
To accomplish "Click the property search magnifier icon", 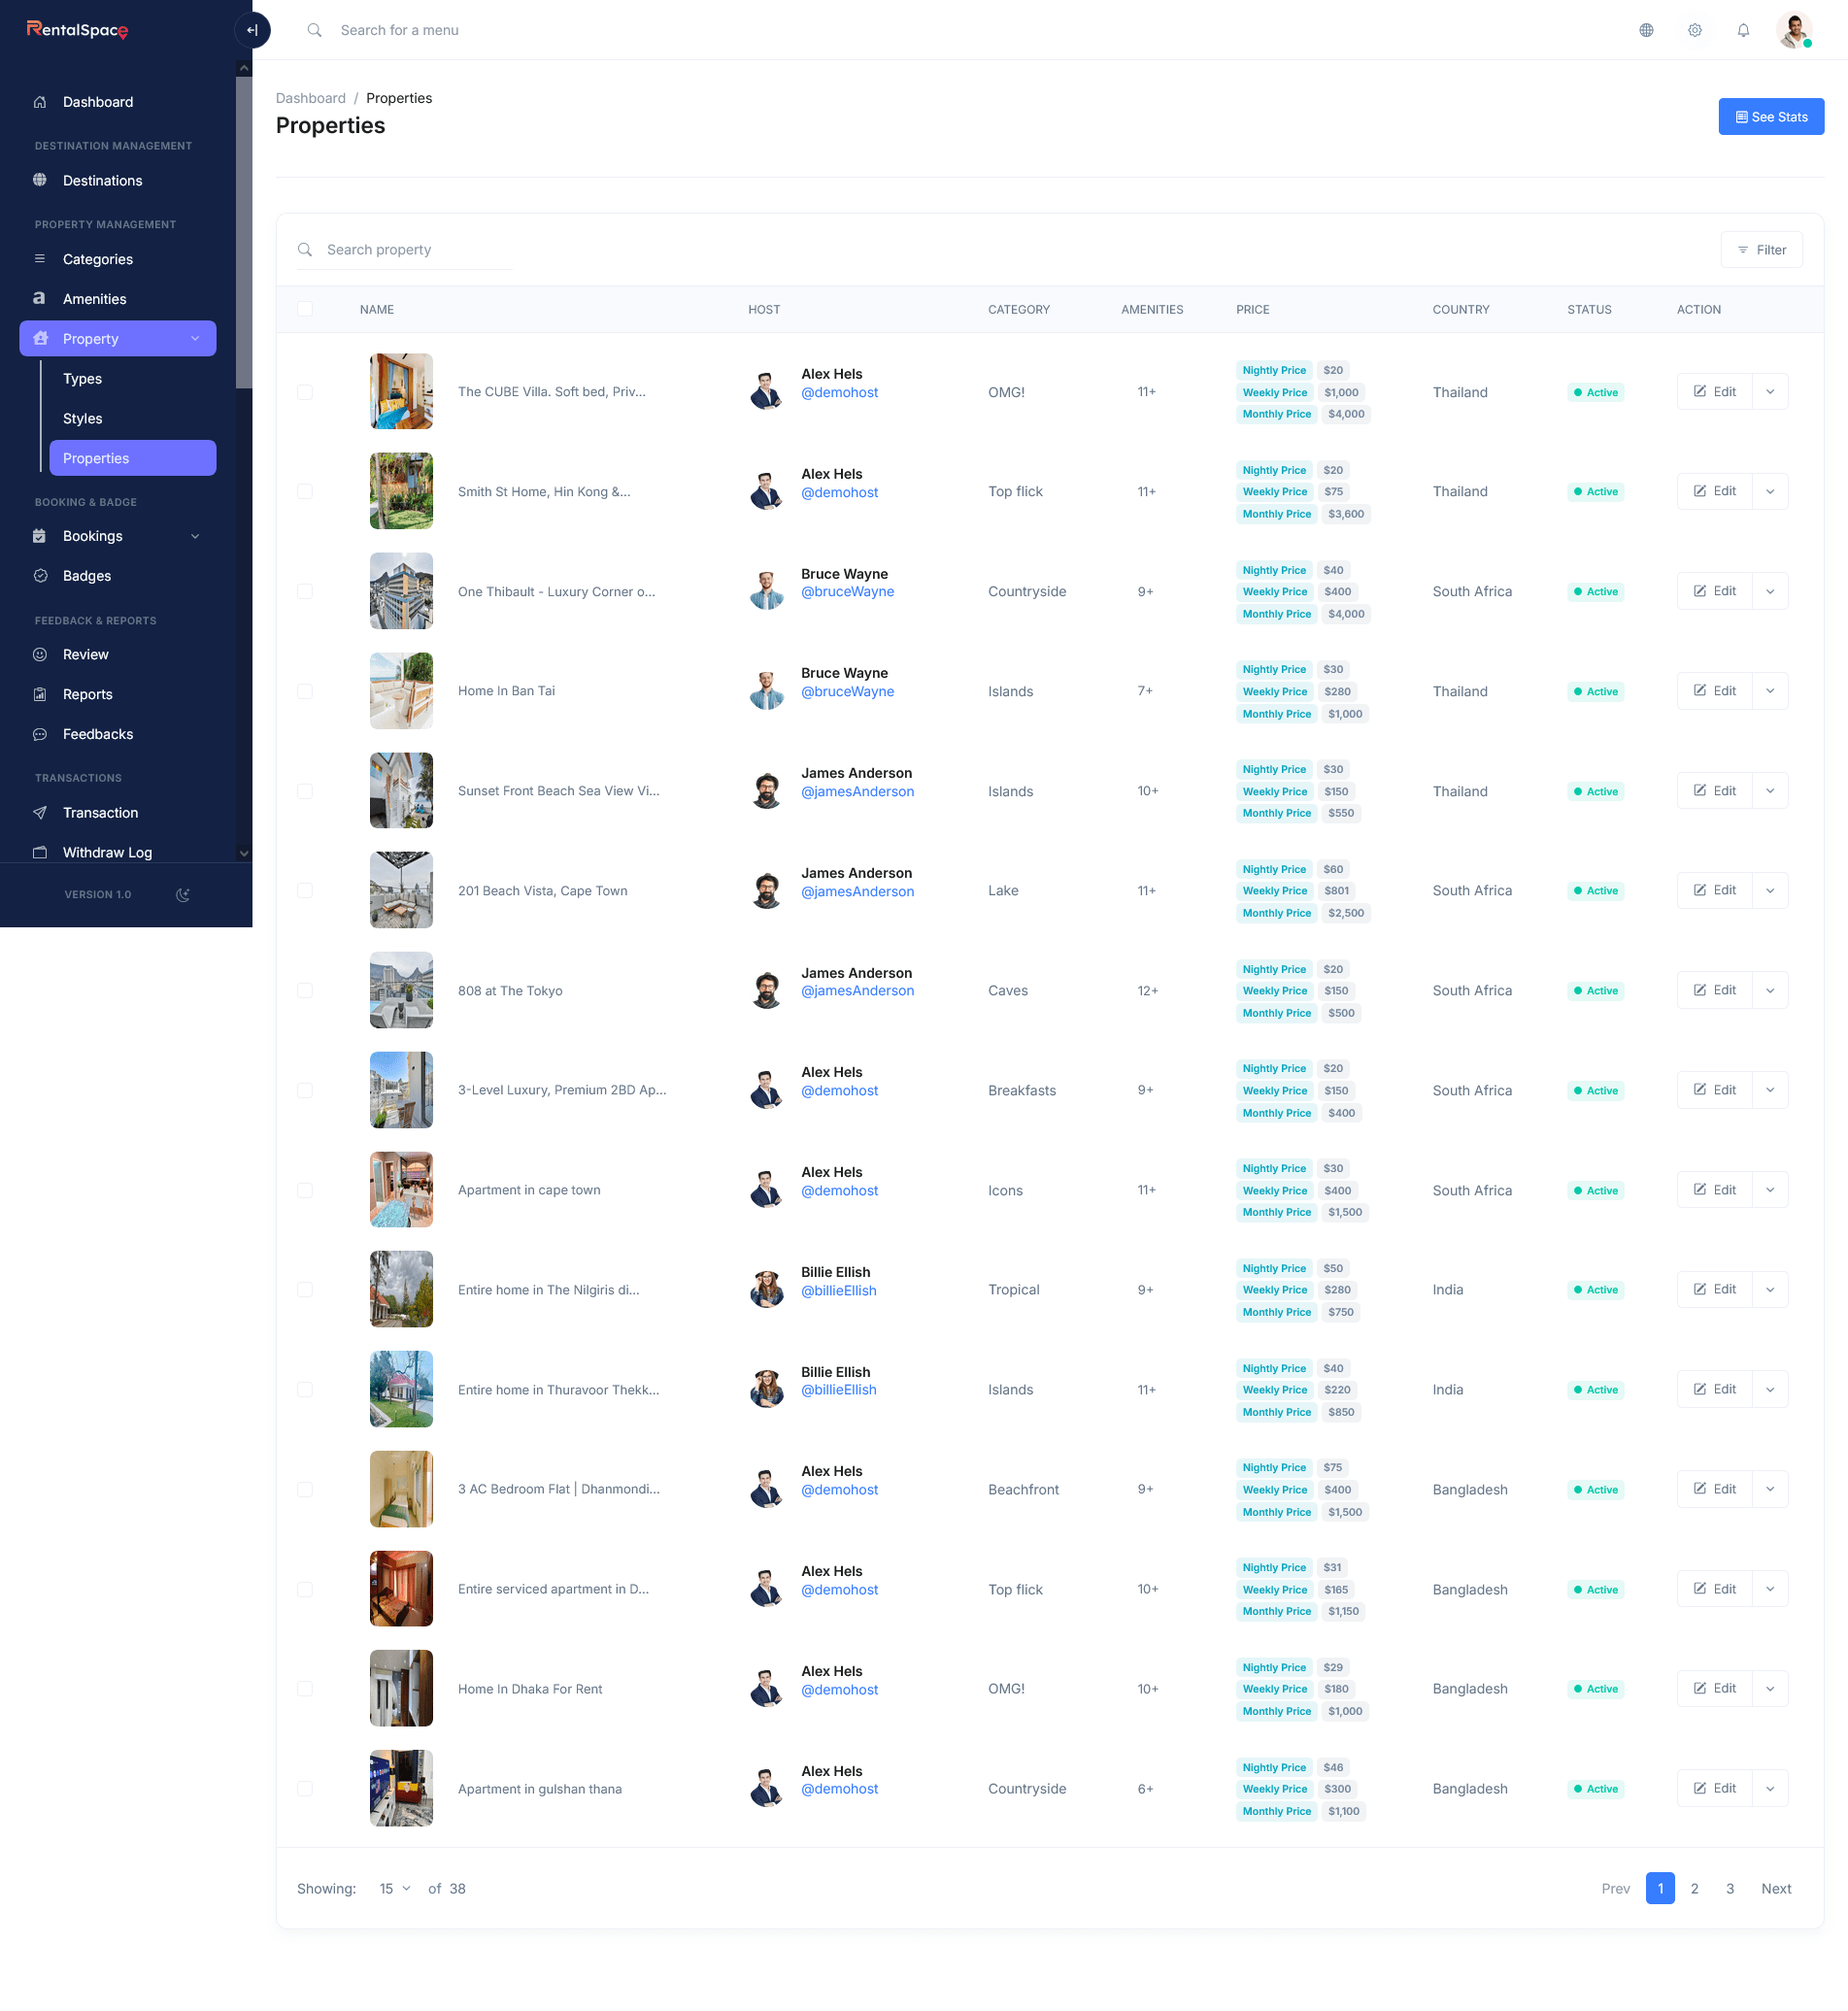I will [x=305, y=249].
